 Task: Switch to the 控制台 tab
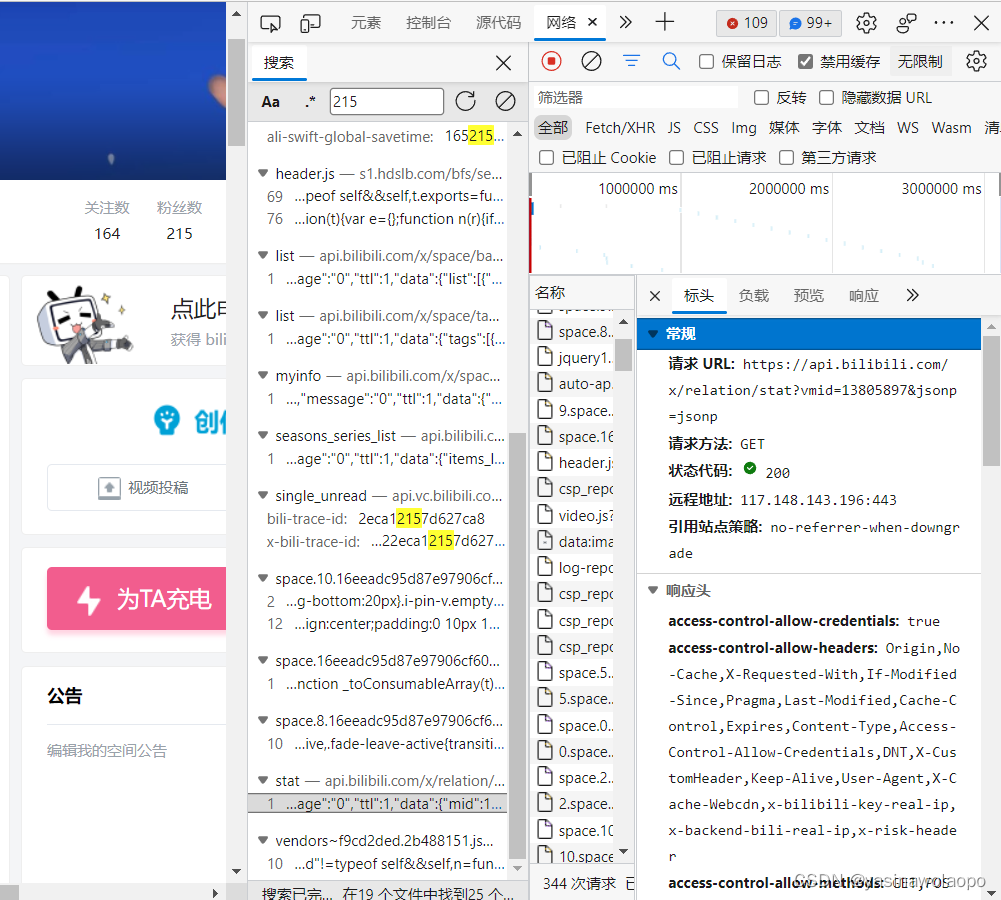pos(428,23)
